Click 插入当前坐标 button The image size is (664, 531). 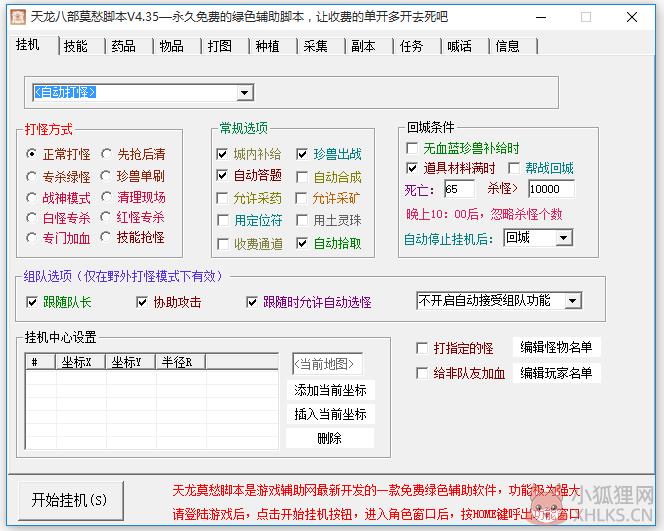pyautogui.click(x=330, y=414)
